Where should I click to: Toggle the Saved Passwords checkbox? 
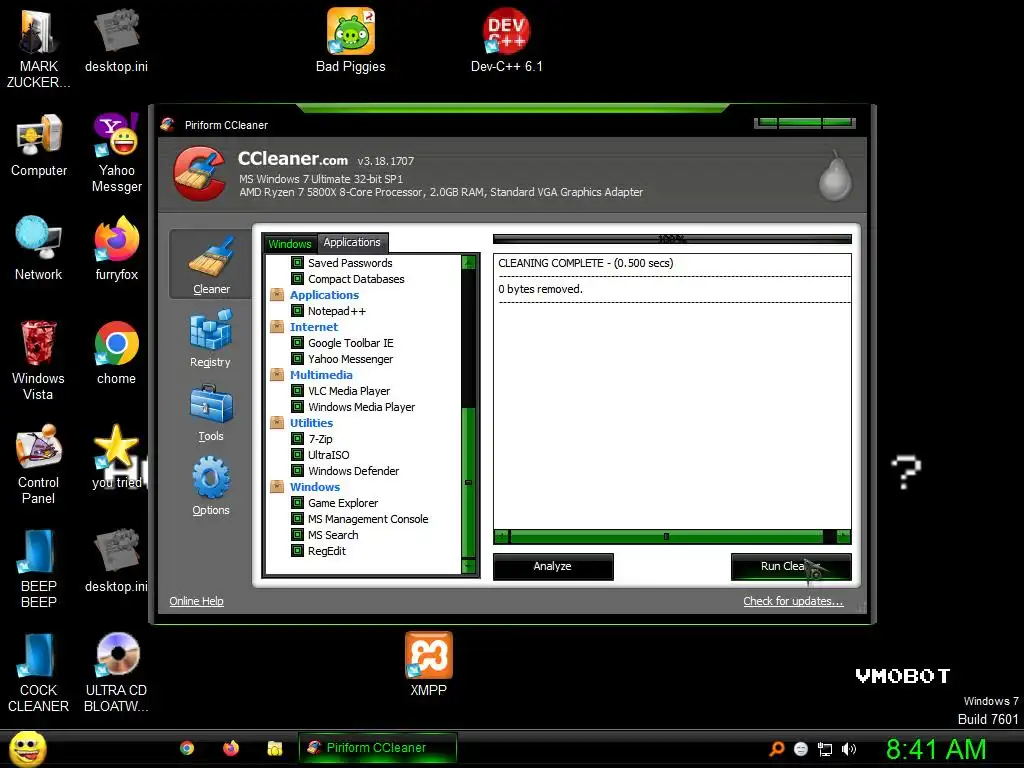coord(297,263)
